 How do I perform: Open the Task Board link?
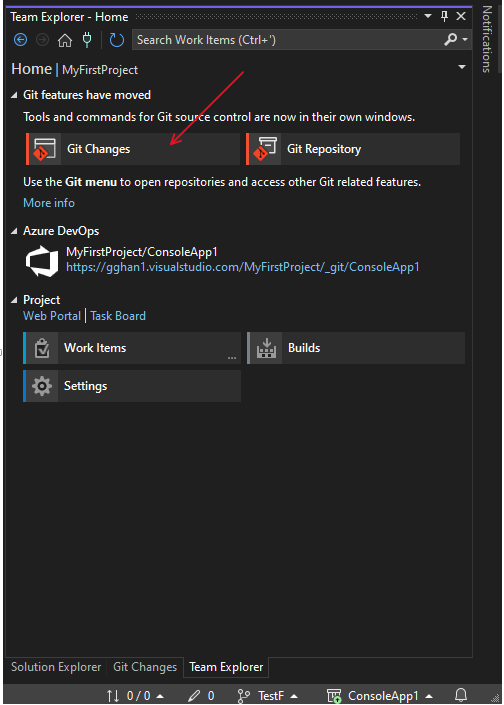tap(118, 316)
